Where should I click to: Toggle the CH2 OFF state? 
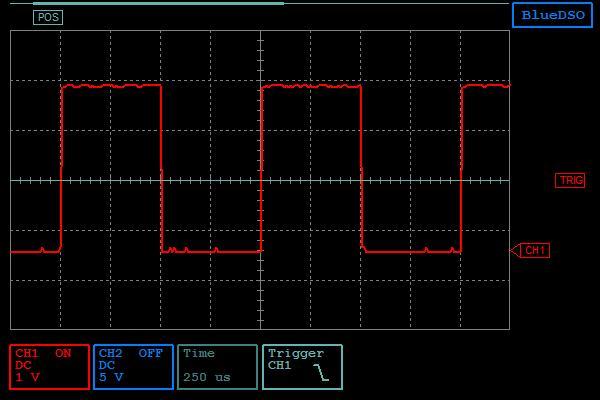click(x=150, y=353)
